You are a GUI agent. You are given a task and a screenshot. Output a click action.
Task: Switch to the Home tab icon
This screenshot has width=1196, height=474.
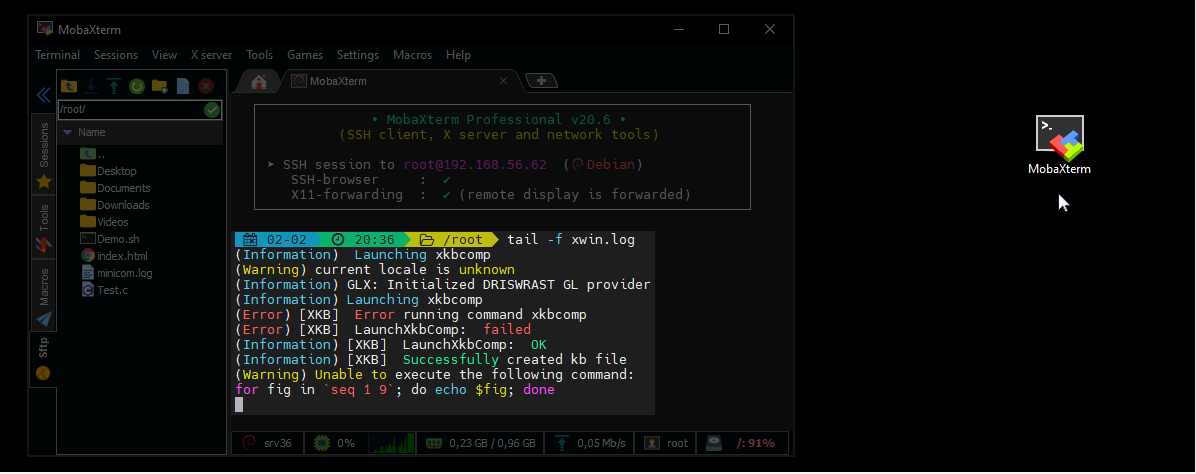click(x=259, y=82)
